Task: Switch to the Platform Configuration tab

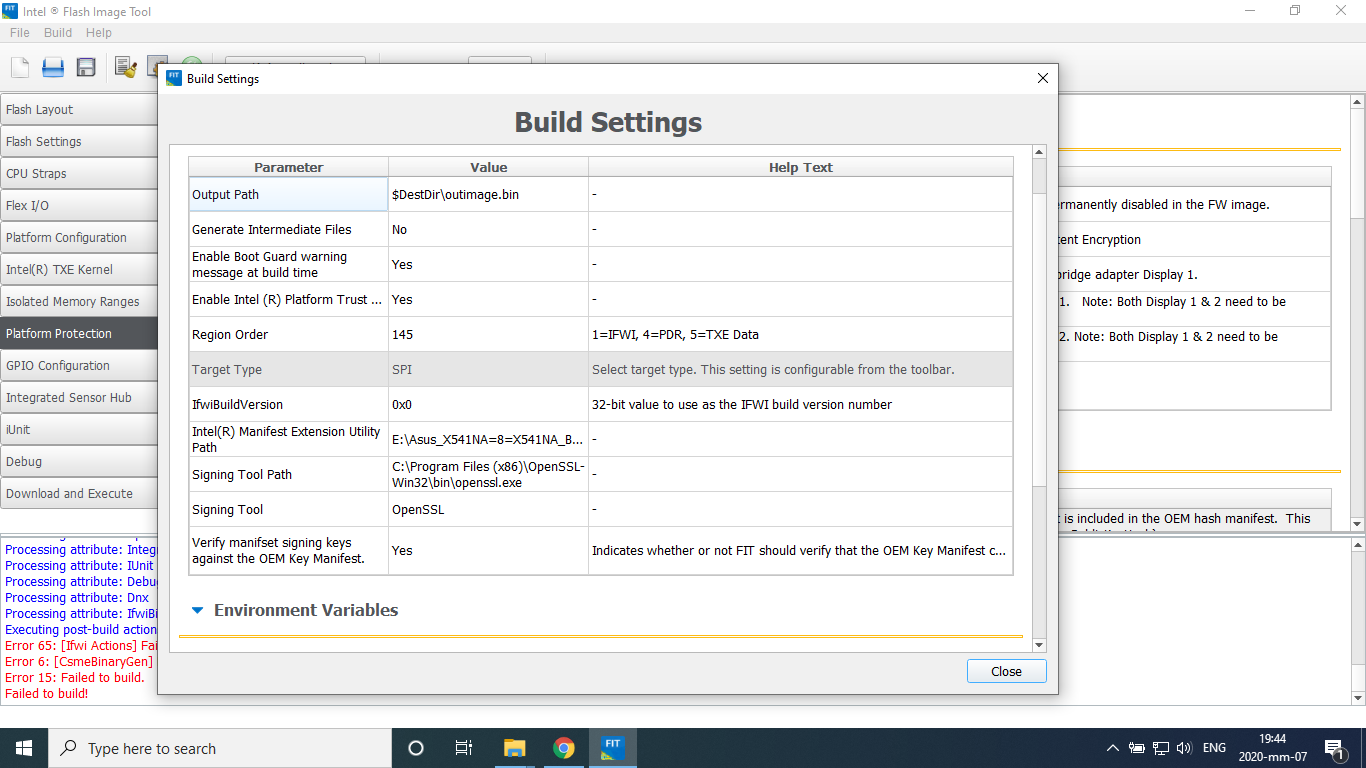Action: [79, 237]
